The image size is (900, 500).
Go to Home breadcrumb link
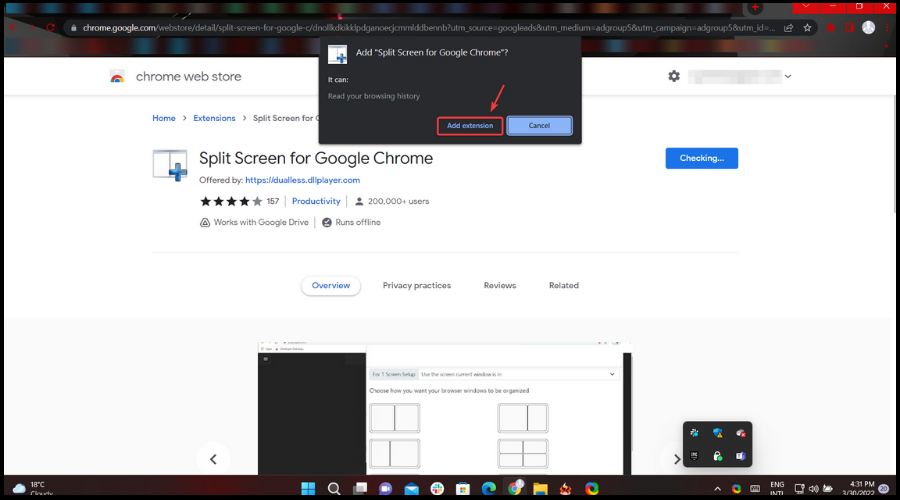[164, 118]
